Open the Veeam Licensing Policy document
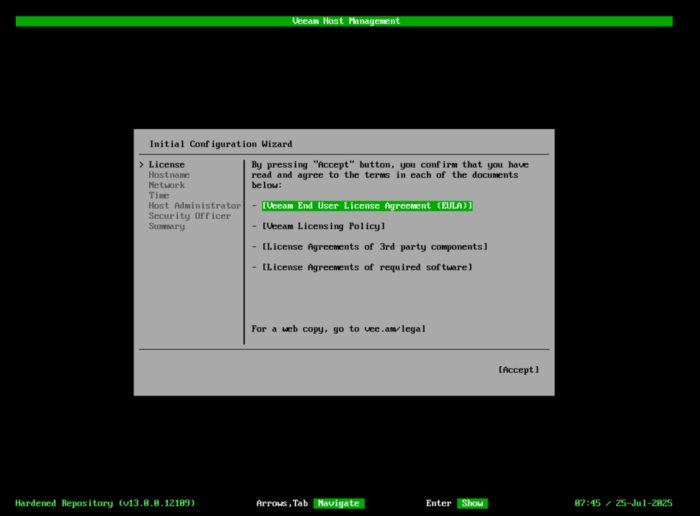700x516 pixels. [x=323, y=226]
